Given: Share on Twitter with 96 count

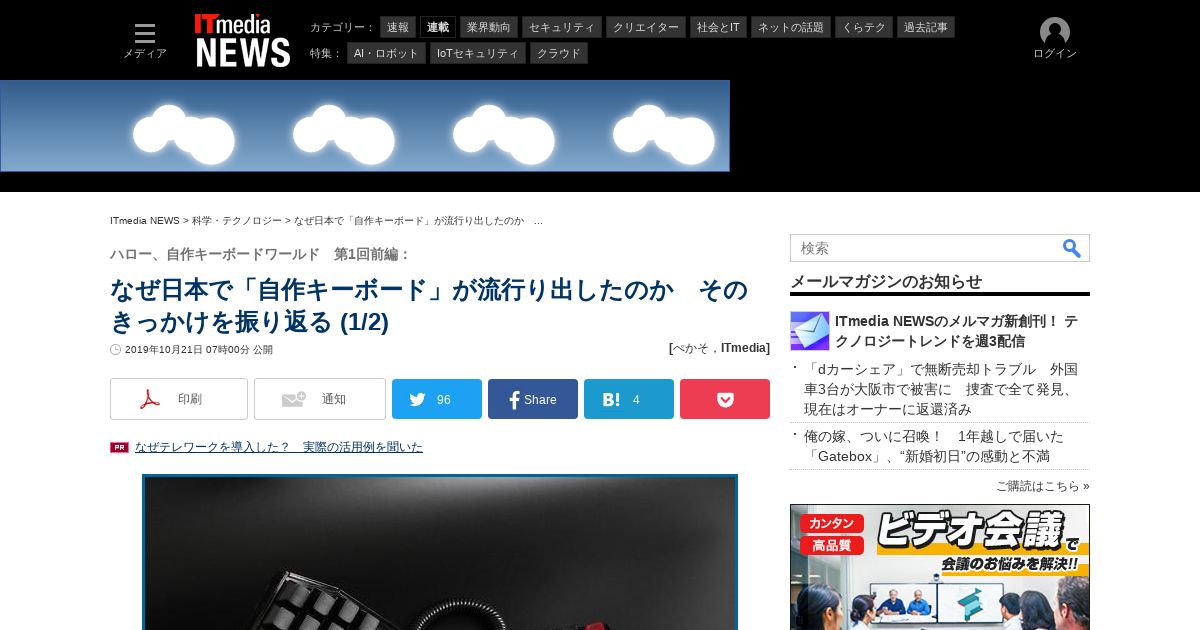Looking at the screenshot, I should (x=437, y=399).
